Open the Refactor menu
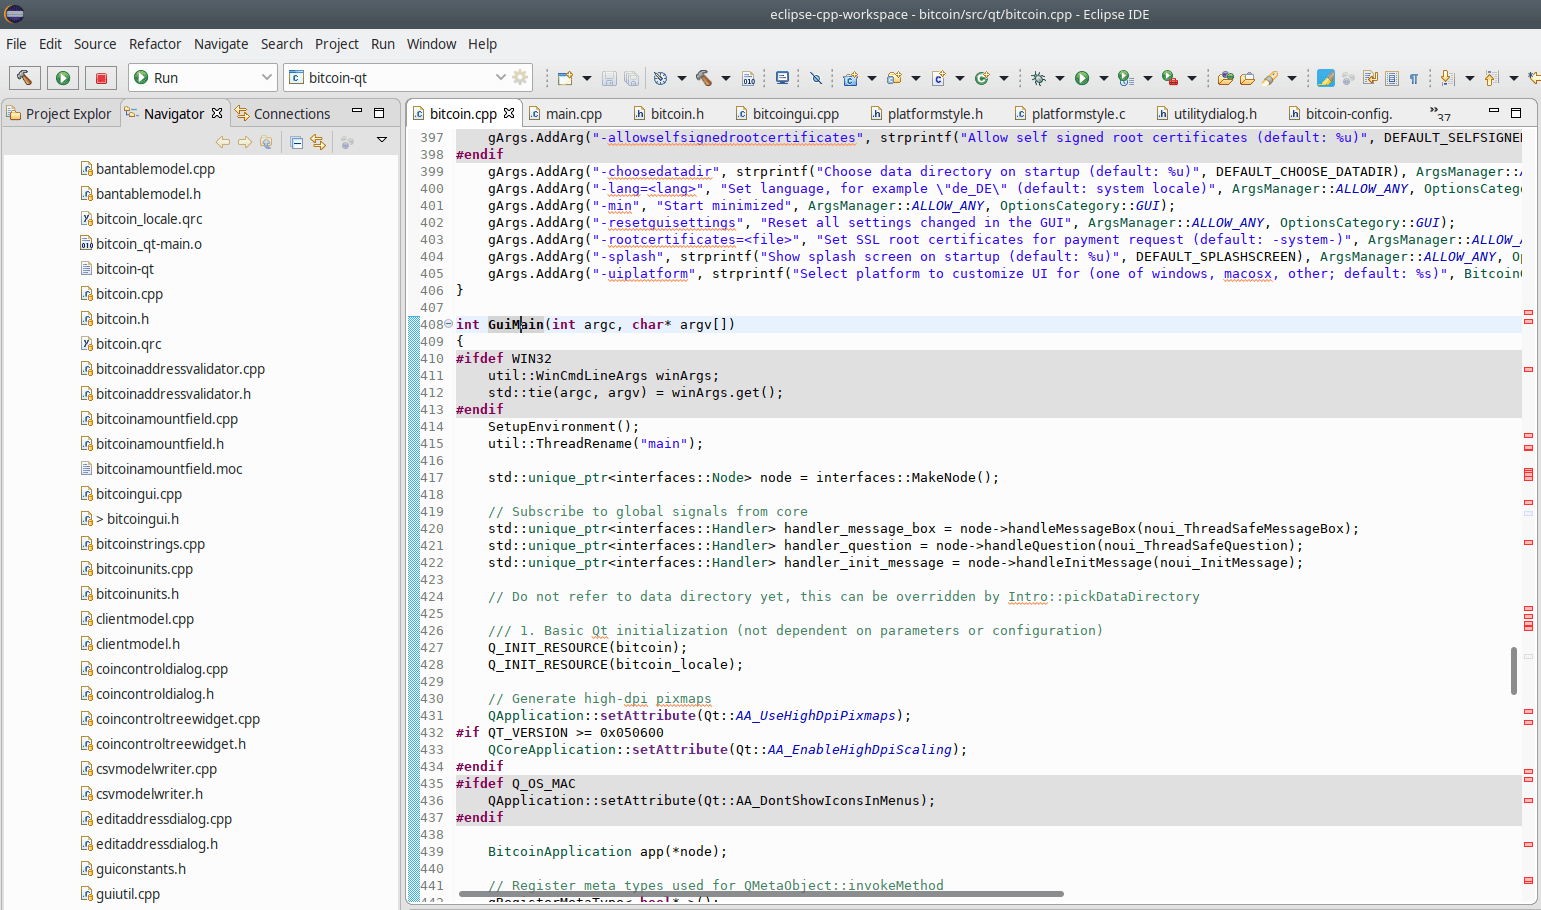 tap(155, 44)
